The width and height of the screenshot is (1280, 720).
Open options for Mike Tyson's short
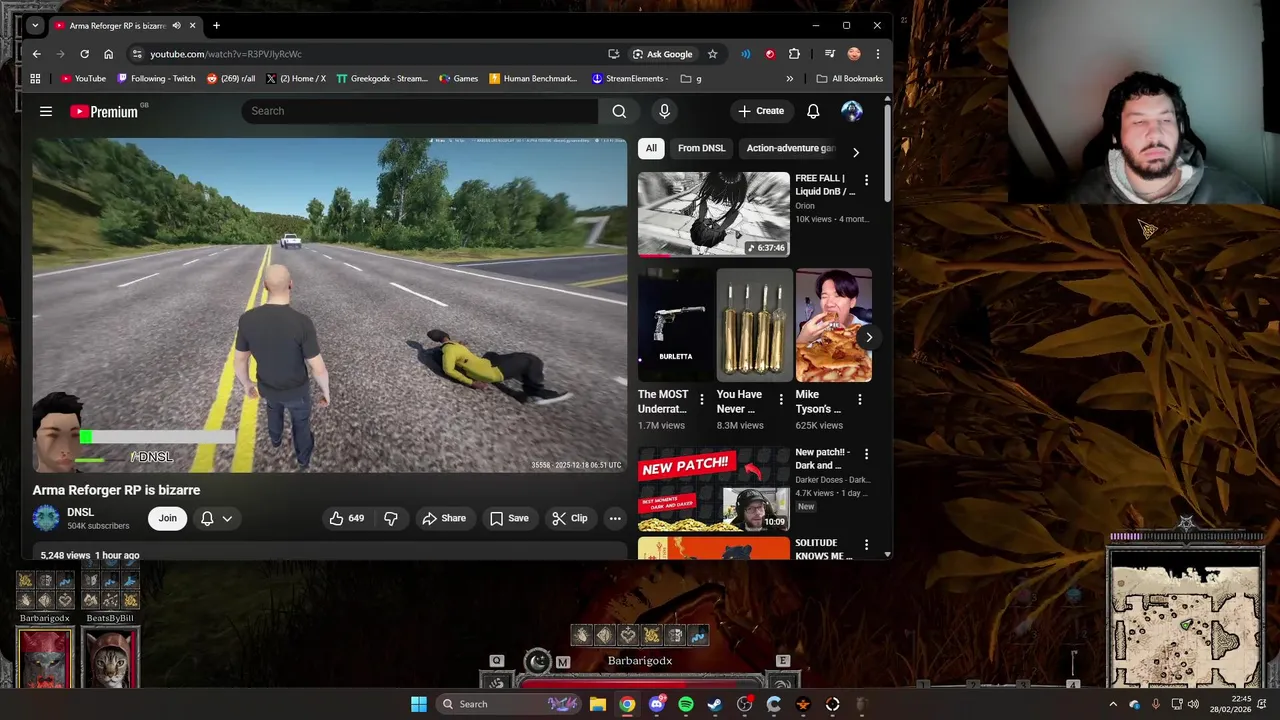tap(859, 400)
